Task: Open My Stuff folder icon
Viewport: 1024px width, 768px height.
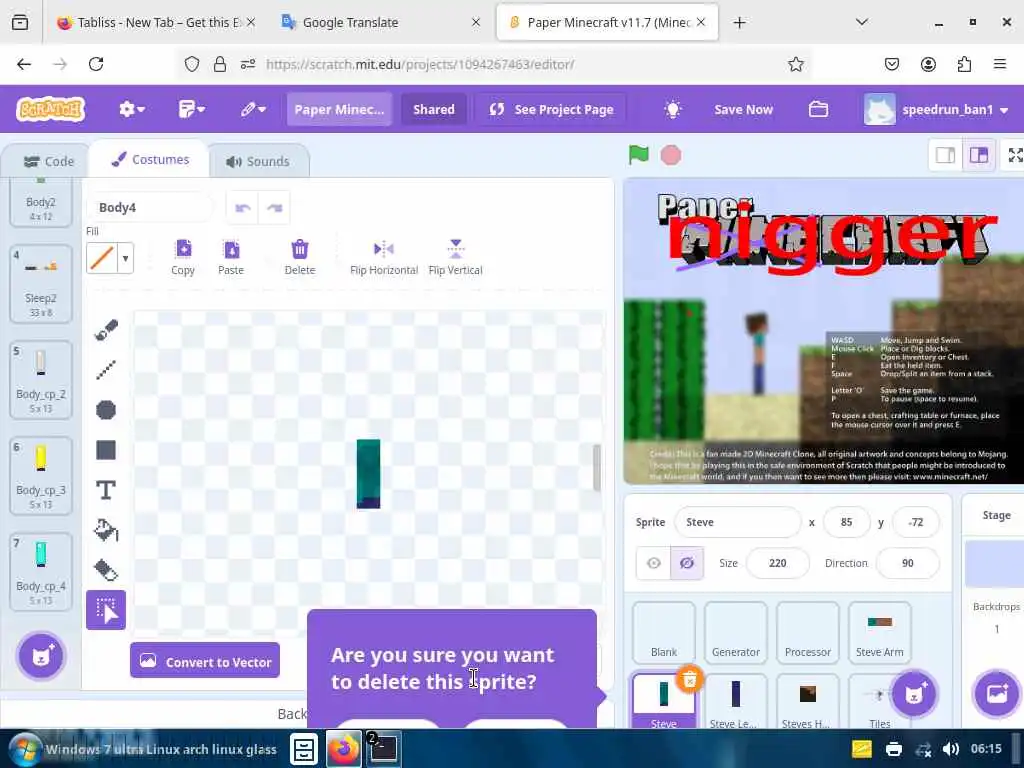Action: point(818,109)
